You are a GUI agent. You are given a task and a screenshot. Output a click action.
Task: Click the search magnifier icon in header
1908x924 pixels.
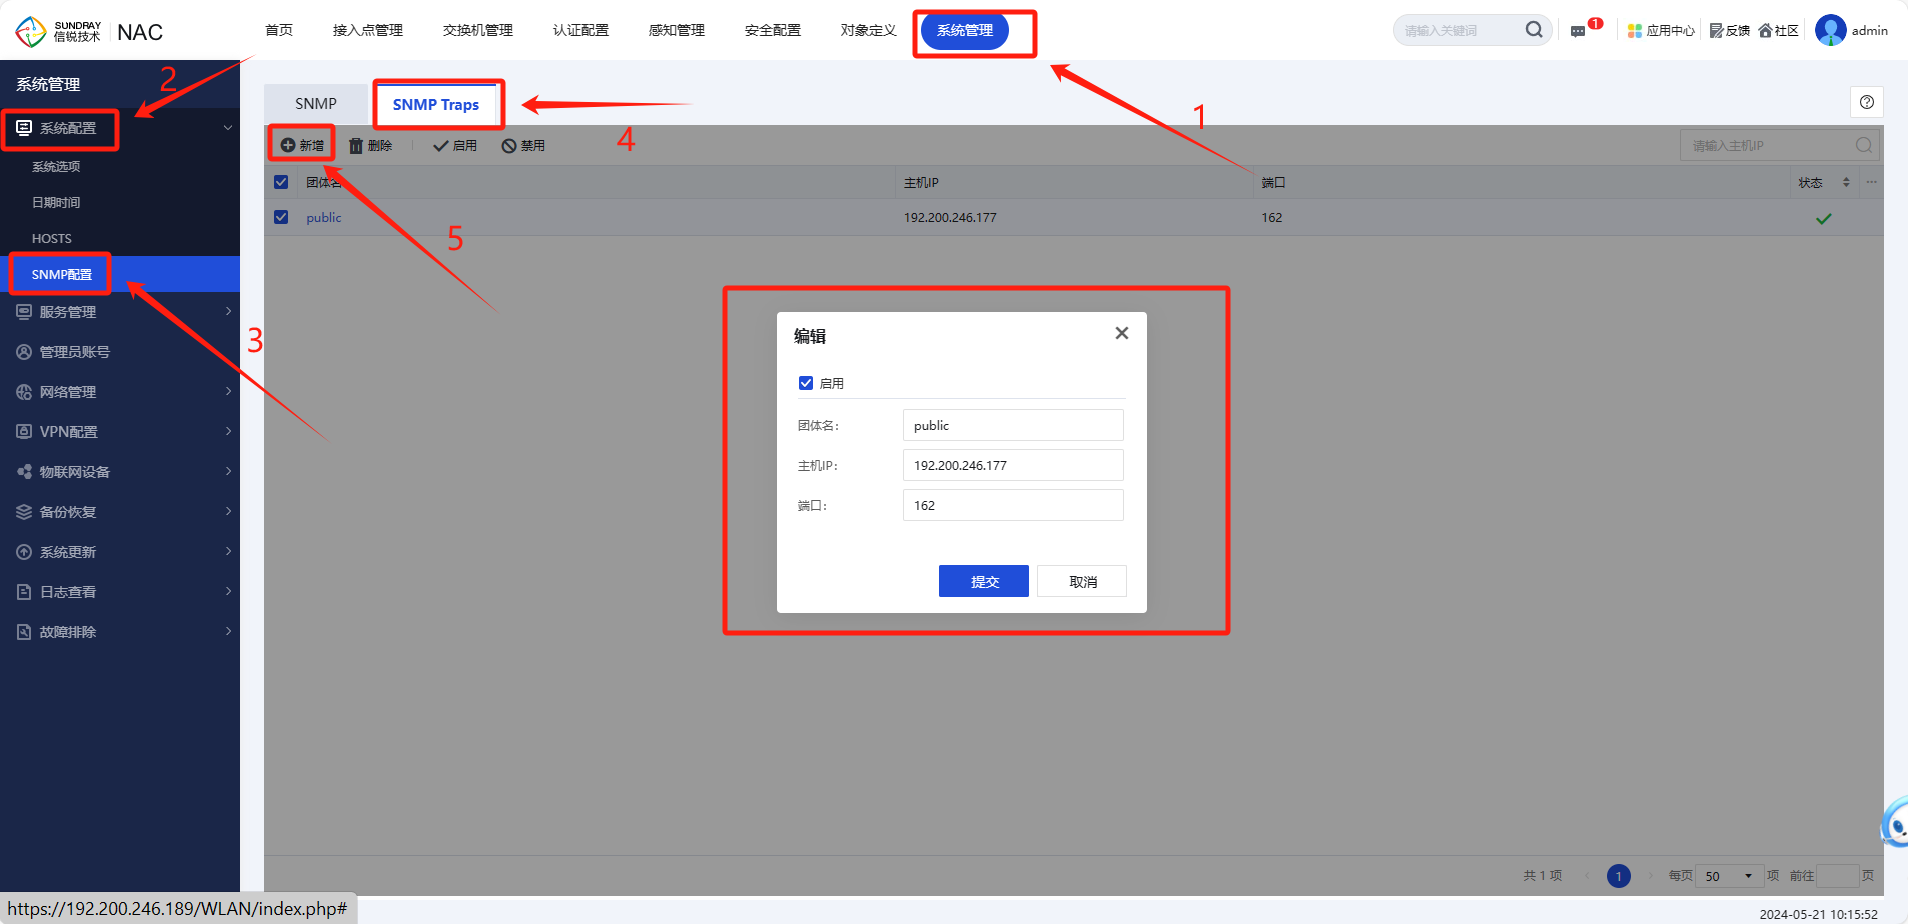click(1534, 30)
